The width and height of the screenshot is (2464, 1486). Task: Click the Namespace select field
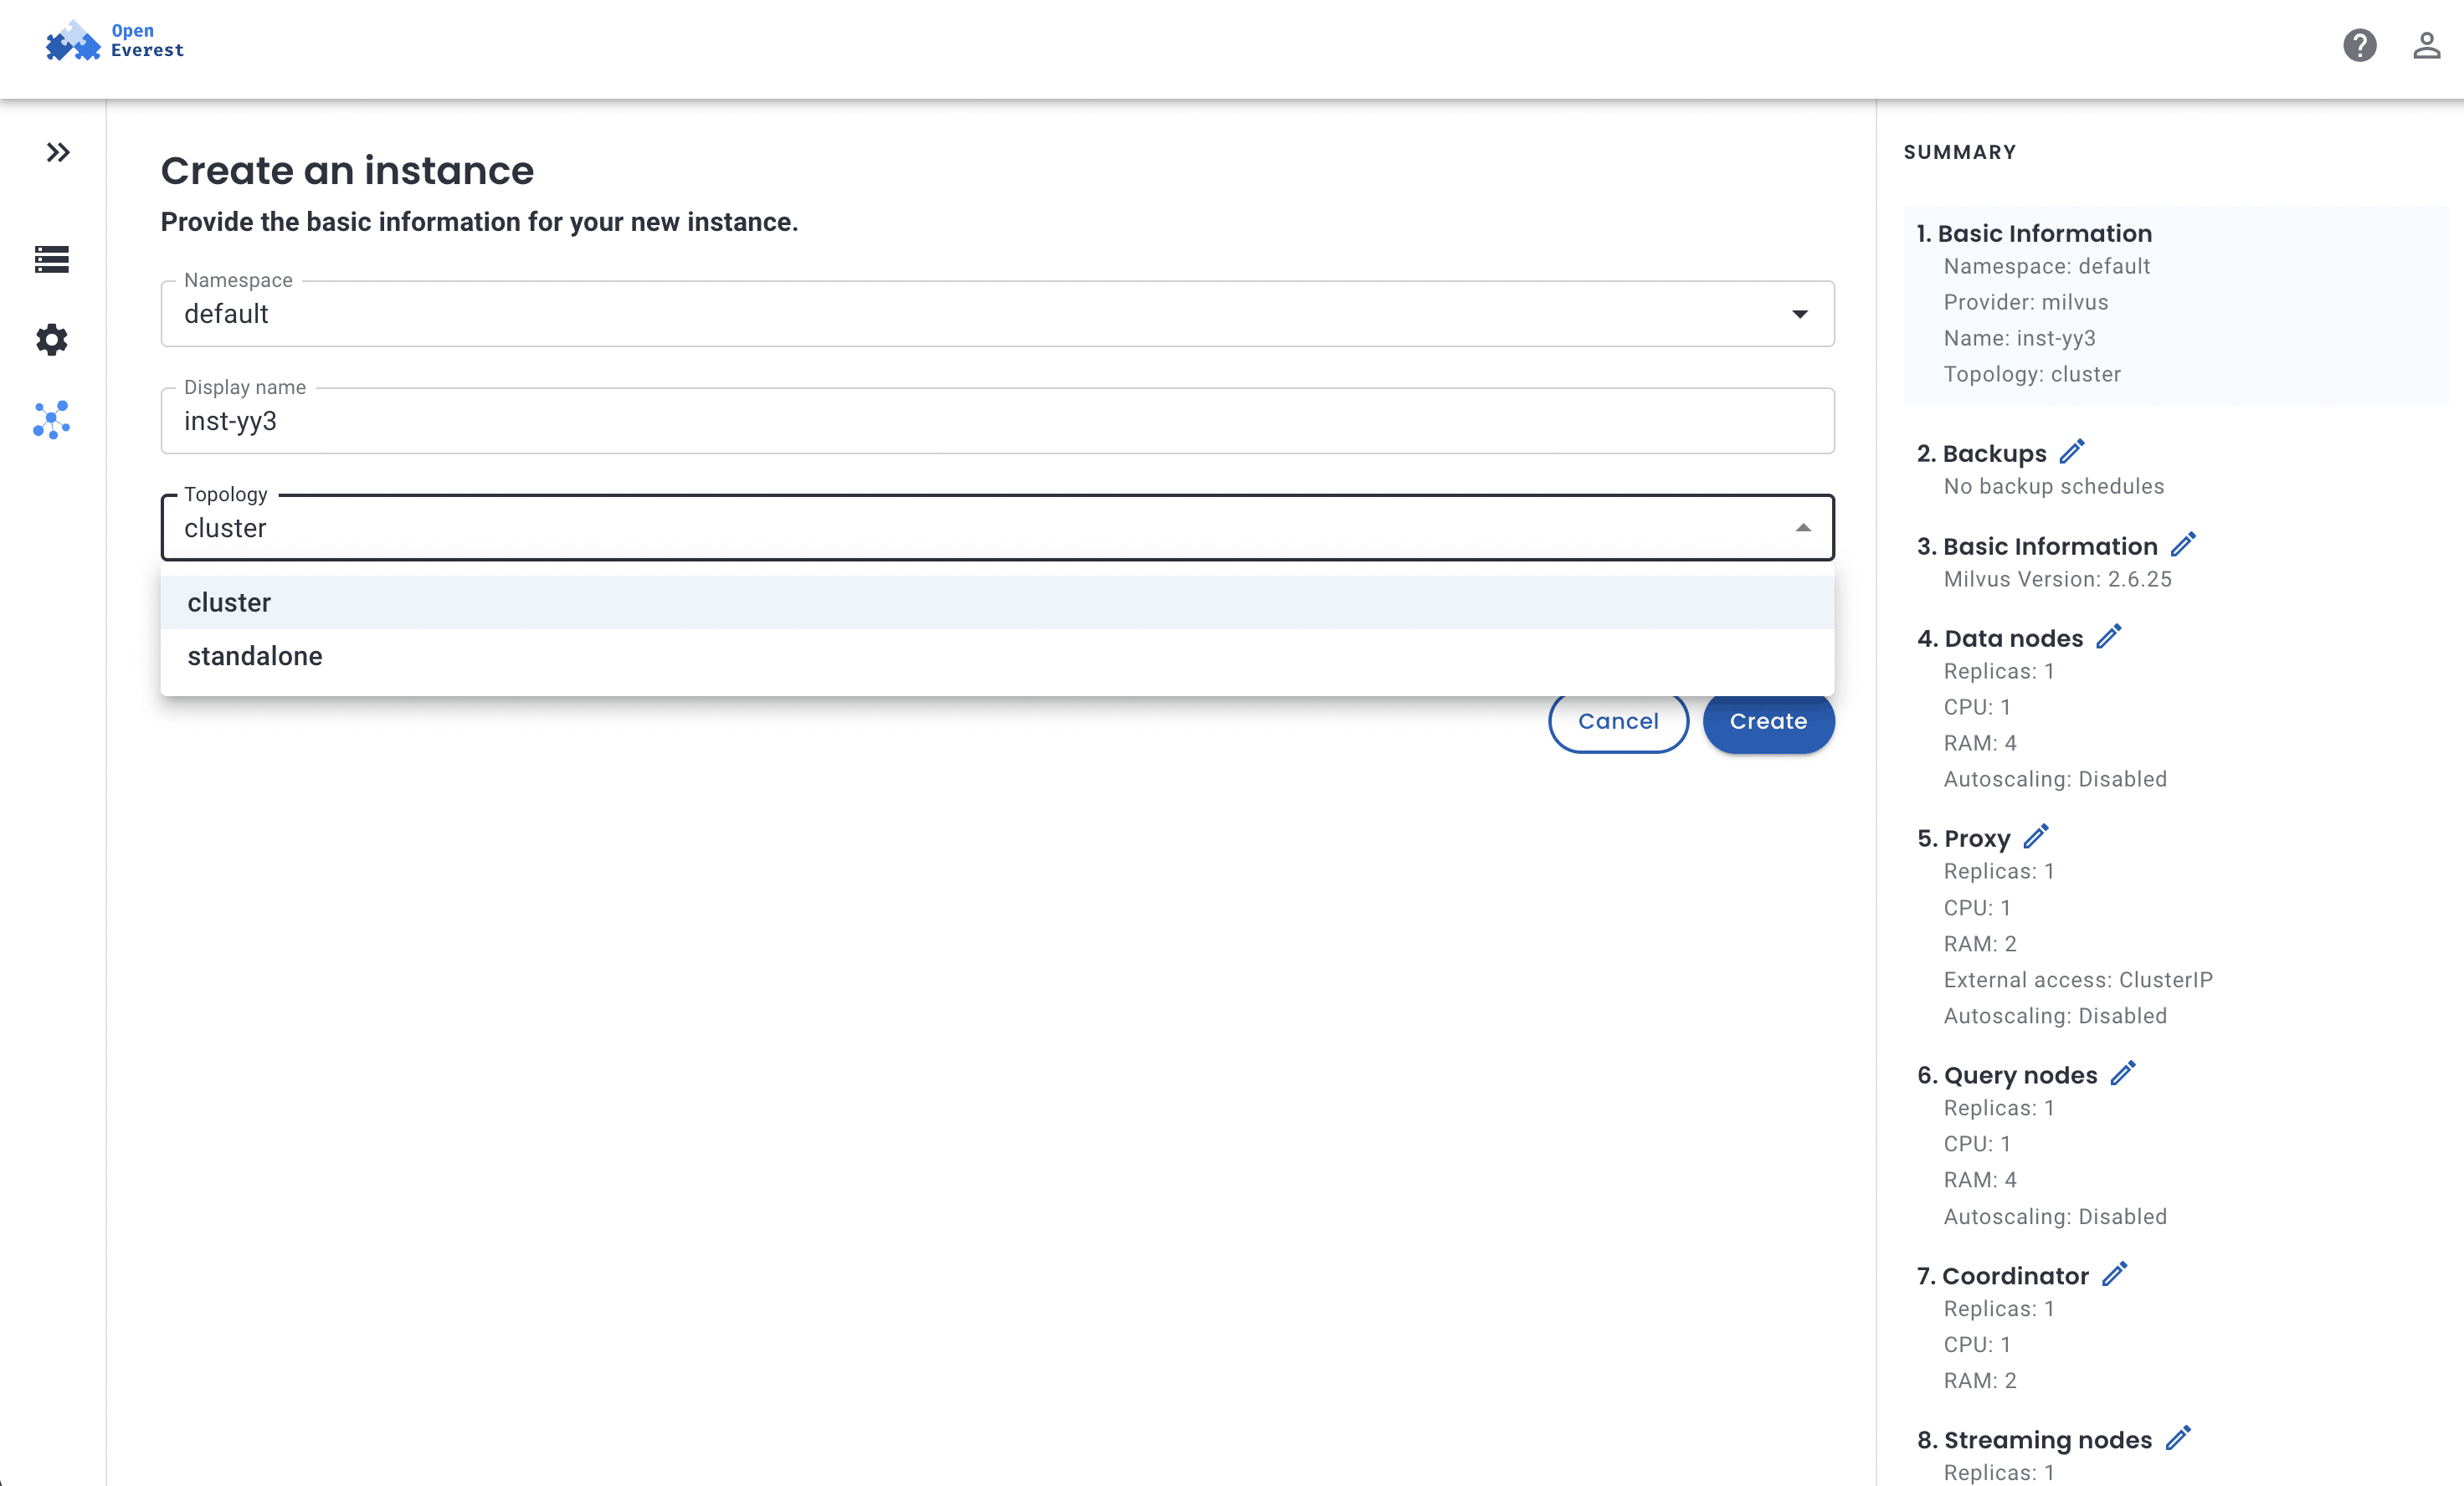pyautogui.click(x=997, y=314)
